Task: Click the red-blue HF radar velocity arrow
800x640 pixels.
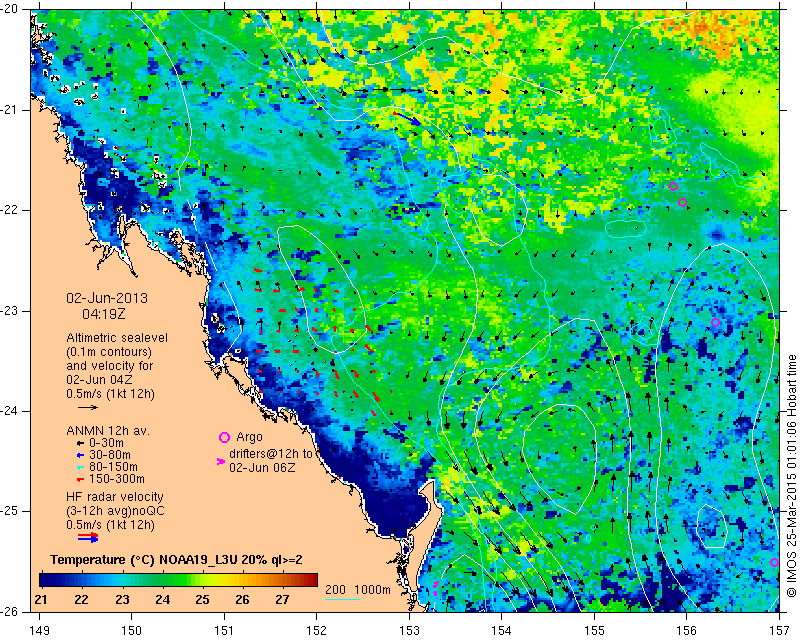Action: [88, 537]
